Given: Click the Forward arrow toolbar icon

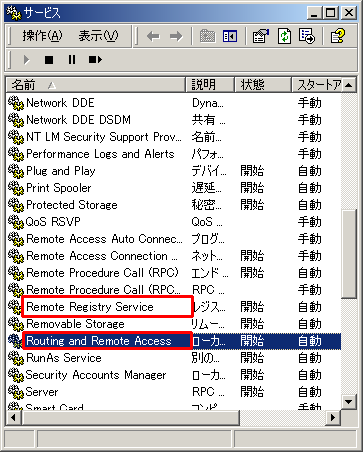Looking at the screenshot, I should [176, 36].
